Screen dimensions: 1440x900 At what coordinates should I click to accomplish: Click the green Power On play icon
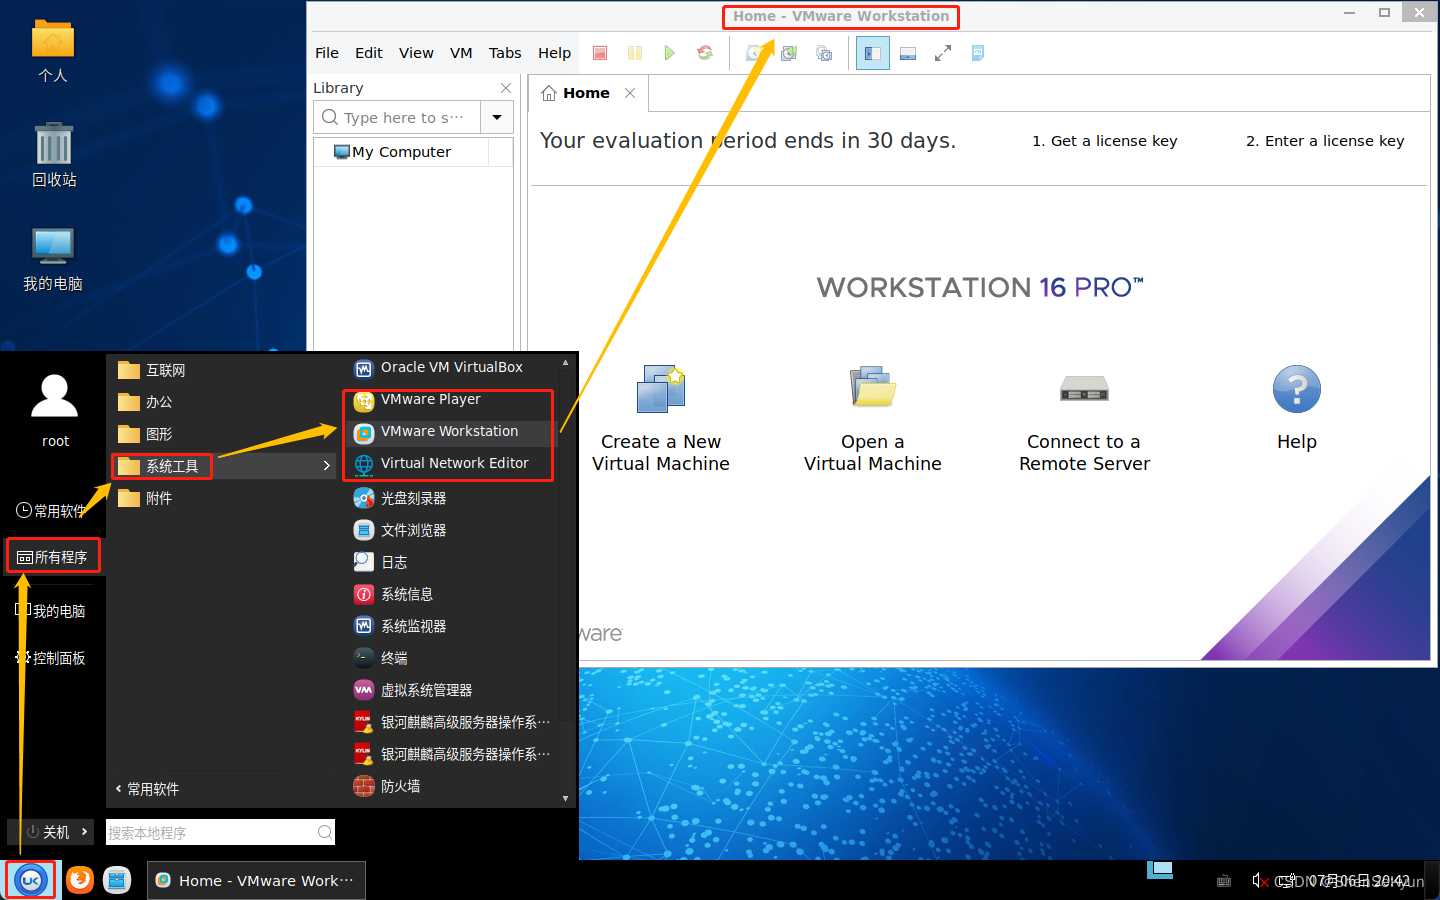tap(670, 53)
